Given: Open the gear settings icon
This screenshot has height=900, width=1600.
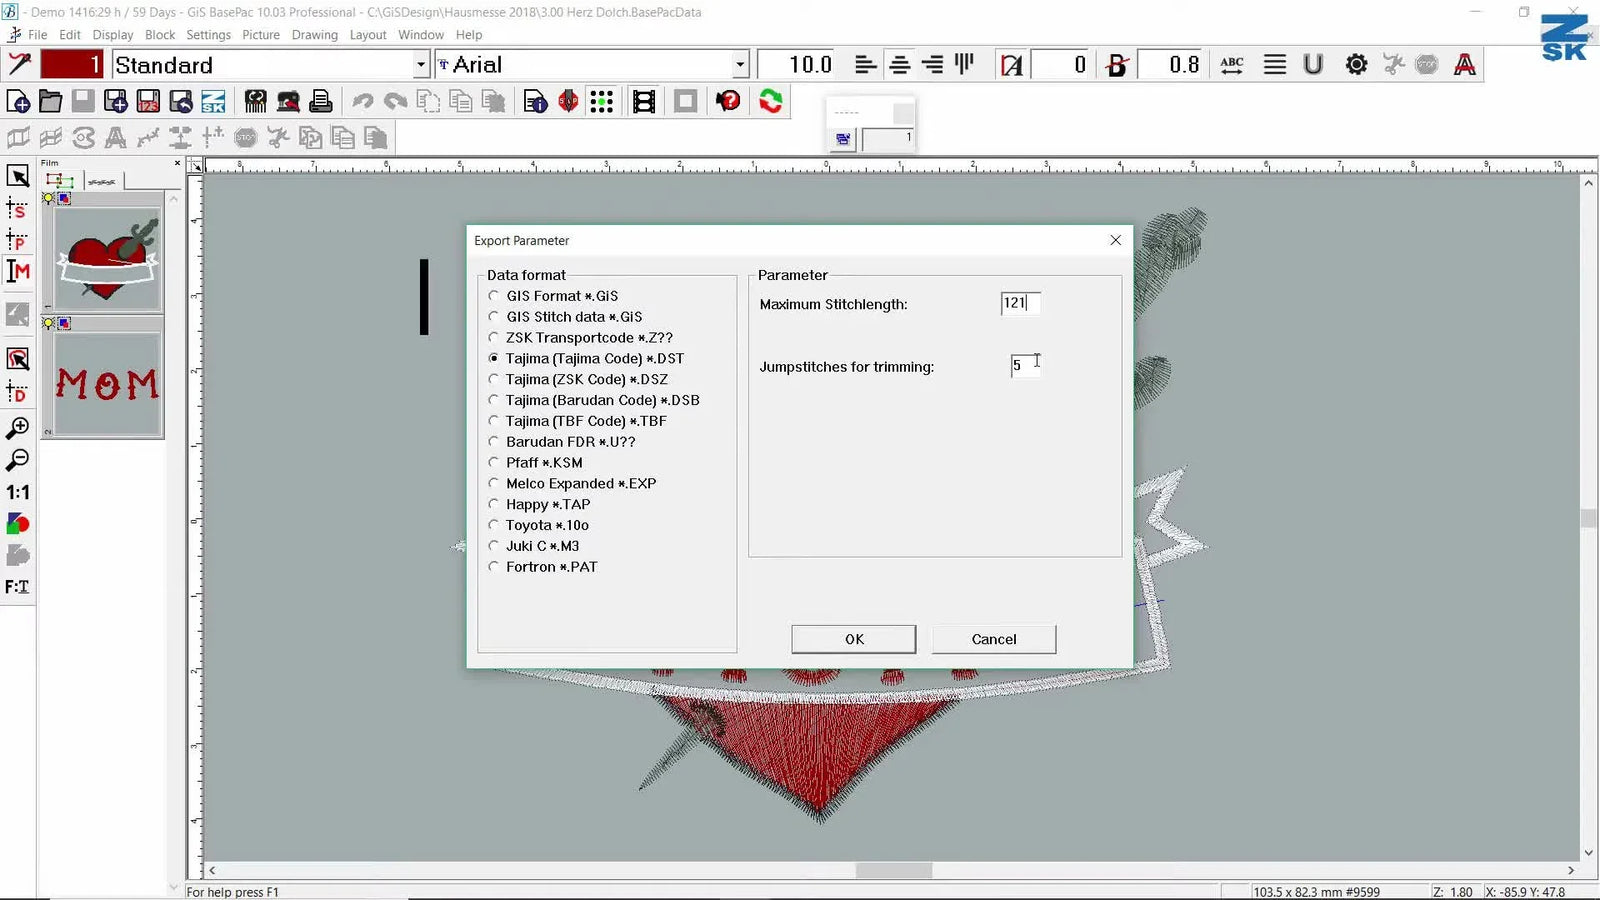Looking at the screenshot, I should click(x=1356, y=65).
